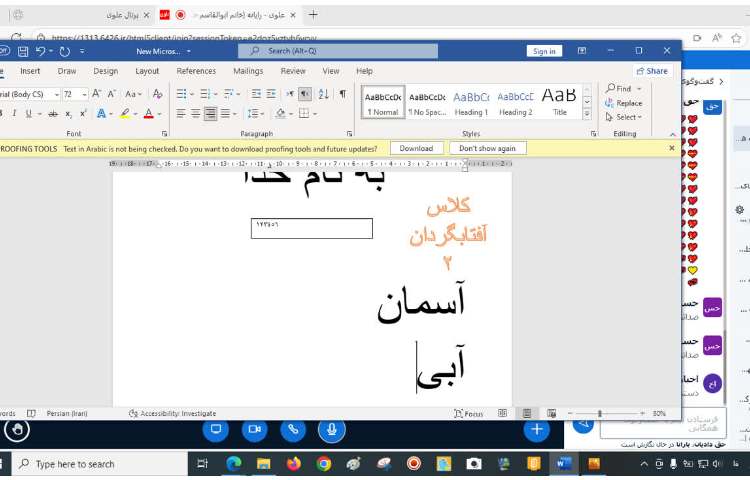Set left-to-right text direction
Image resolution: width=750 pixels, height=480 pixels.
click(x=290, y=94)
